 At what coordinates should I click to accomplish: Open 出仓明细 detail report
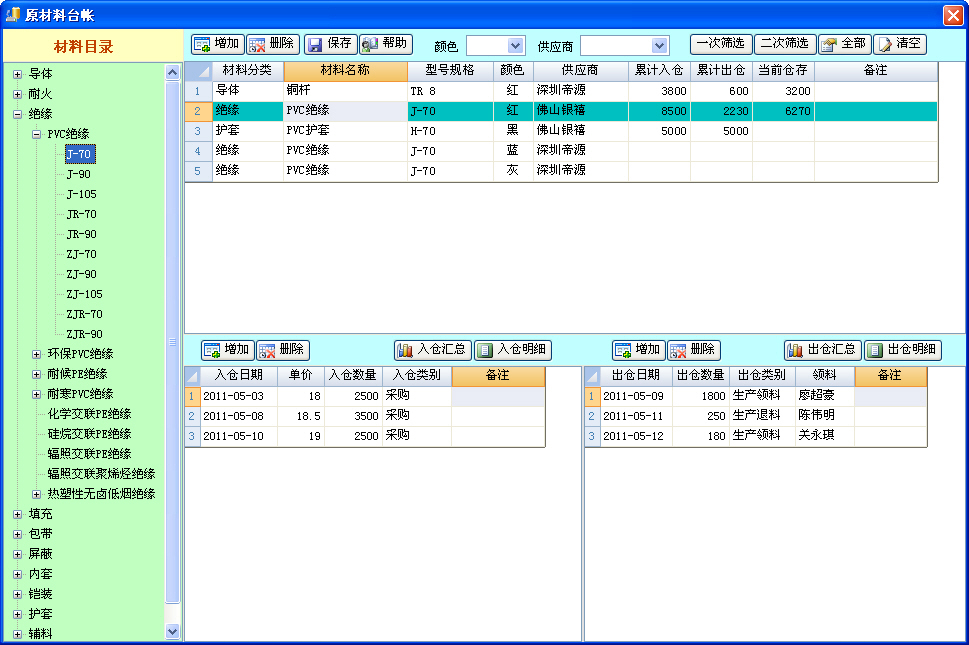point(903,350)
